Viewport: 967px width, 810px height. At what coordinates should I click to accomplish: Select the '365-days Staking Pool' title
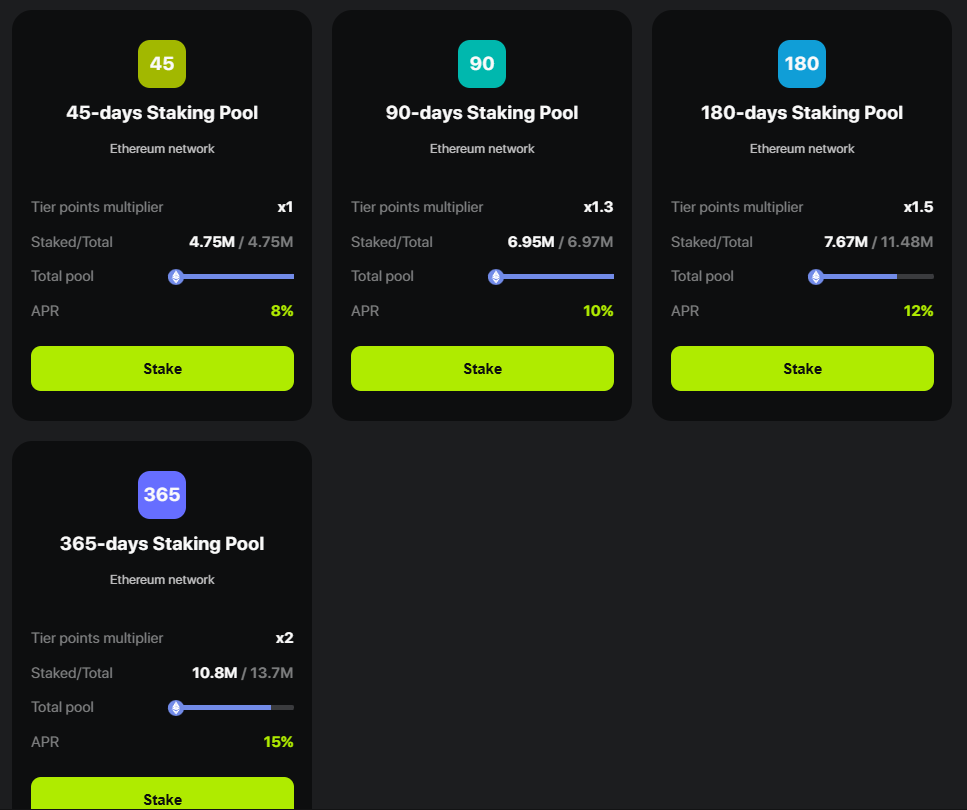click(162, 543)
